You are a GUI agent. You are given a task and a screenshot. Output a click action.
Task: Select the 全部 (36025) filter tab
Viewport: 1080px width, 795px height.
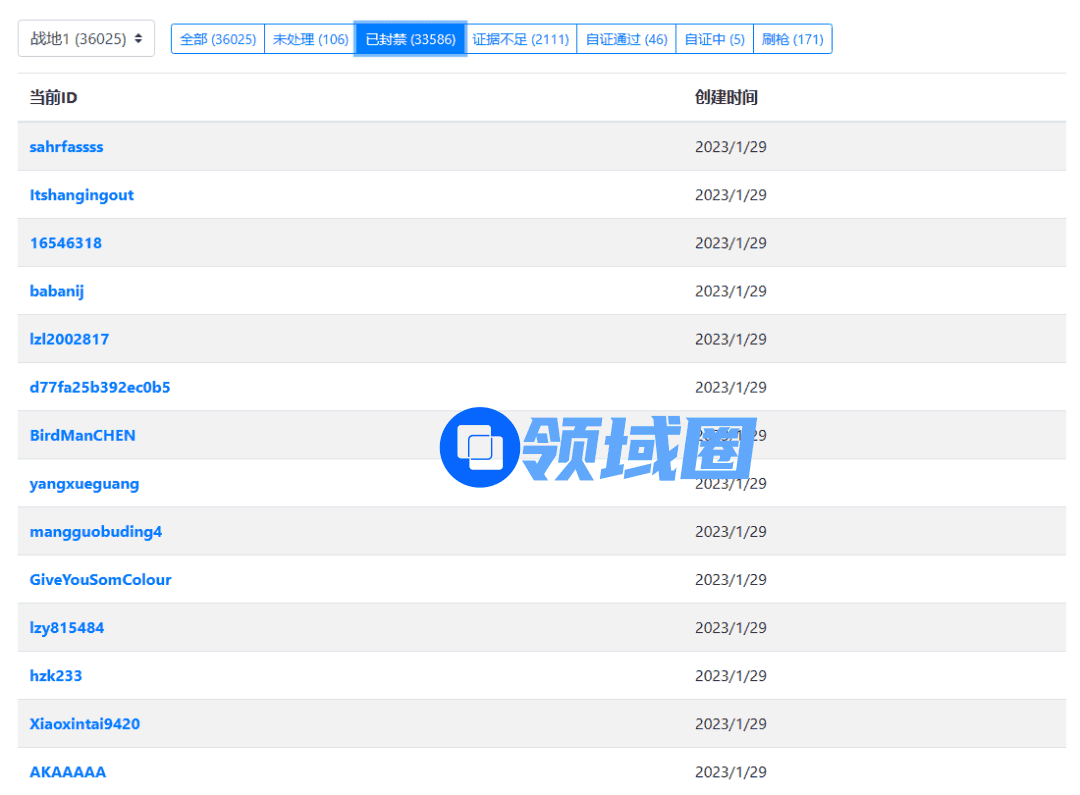tap(218, 40)
